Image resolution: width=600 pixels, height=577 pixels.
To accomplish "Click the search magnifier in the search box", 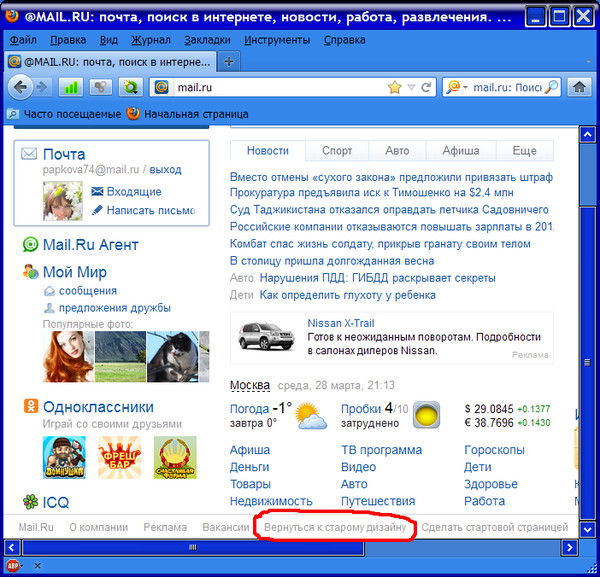I will pos(551,87).
